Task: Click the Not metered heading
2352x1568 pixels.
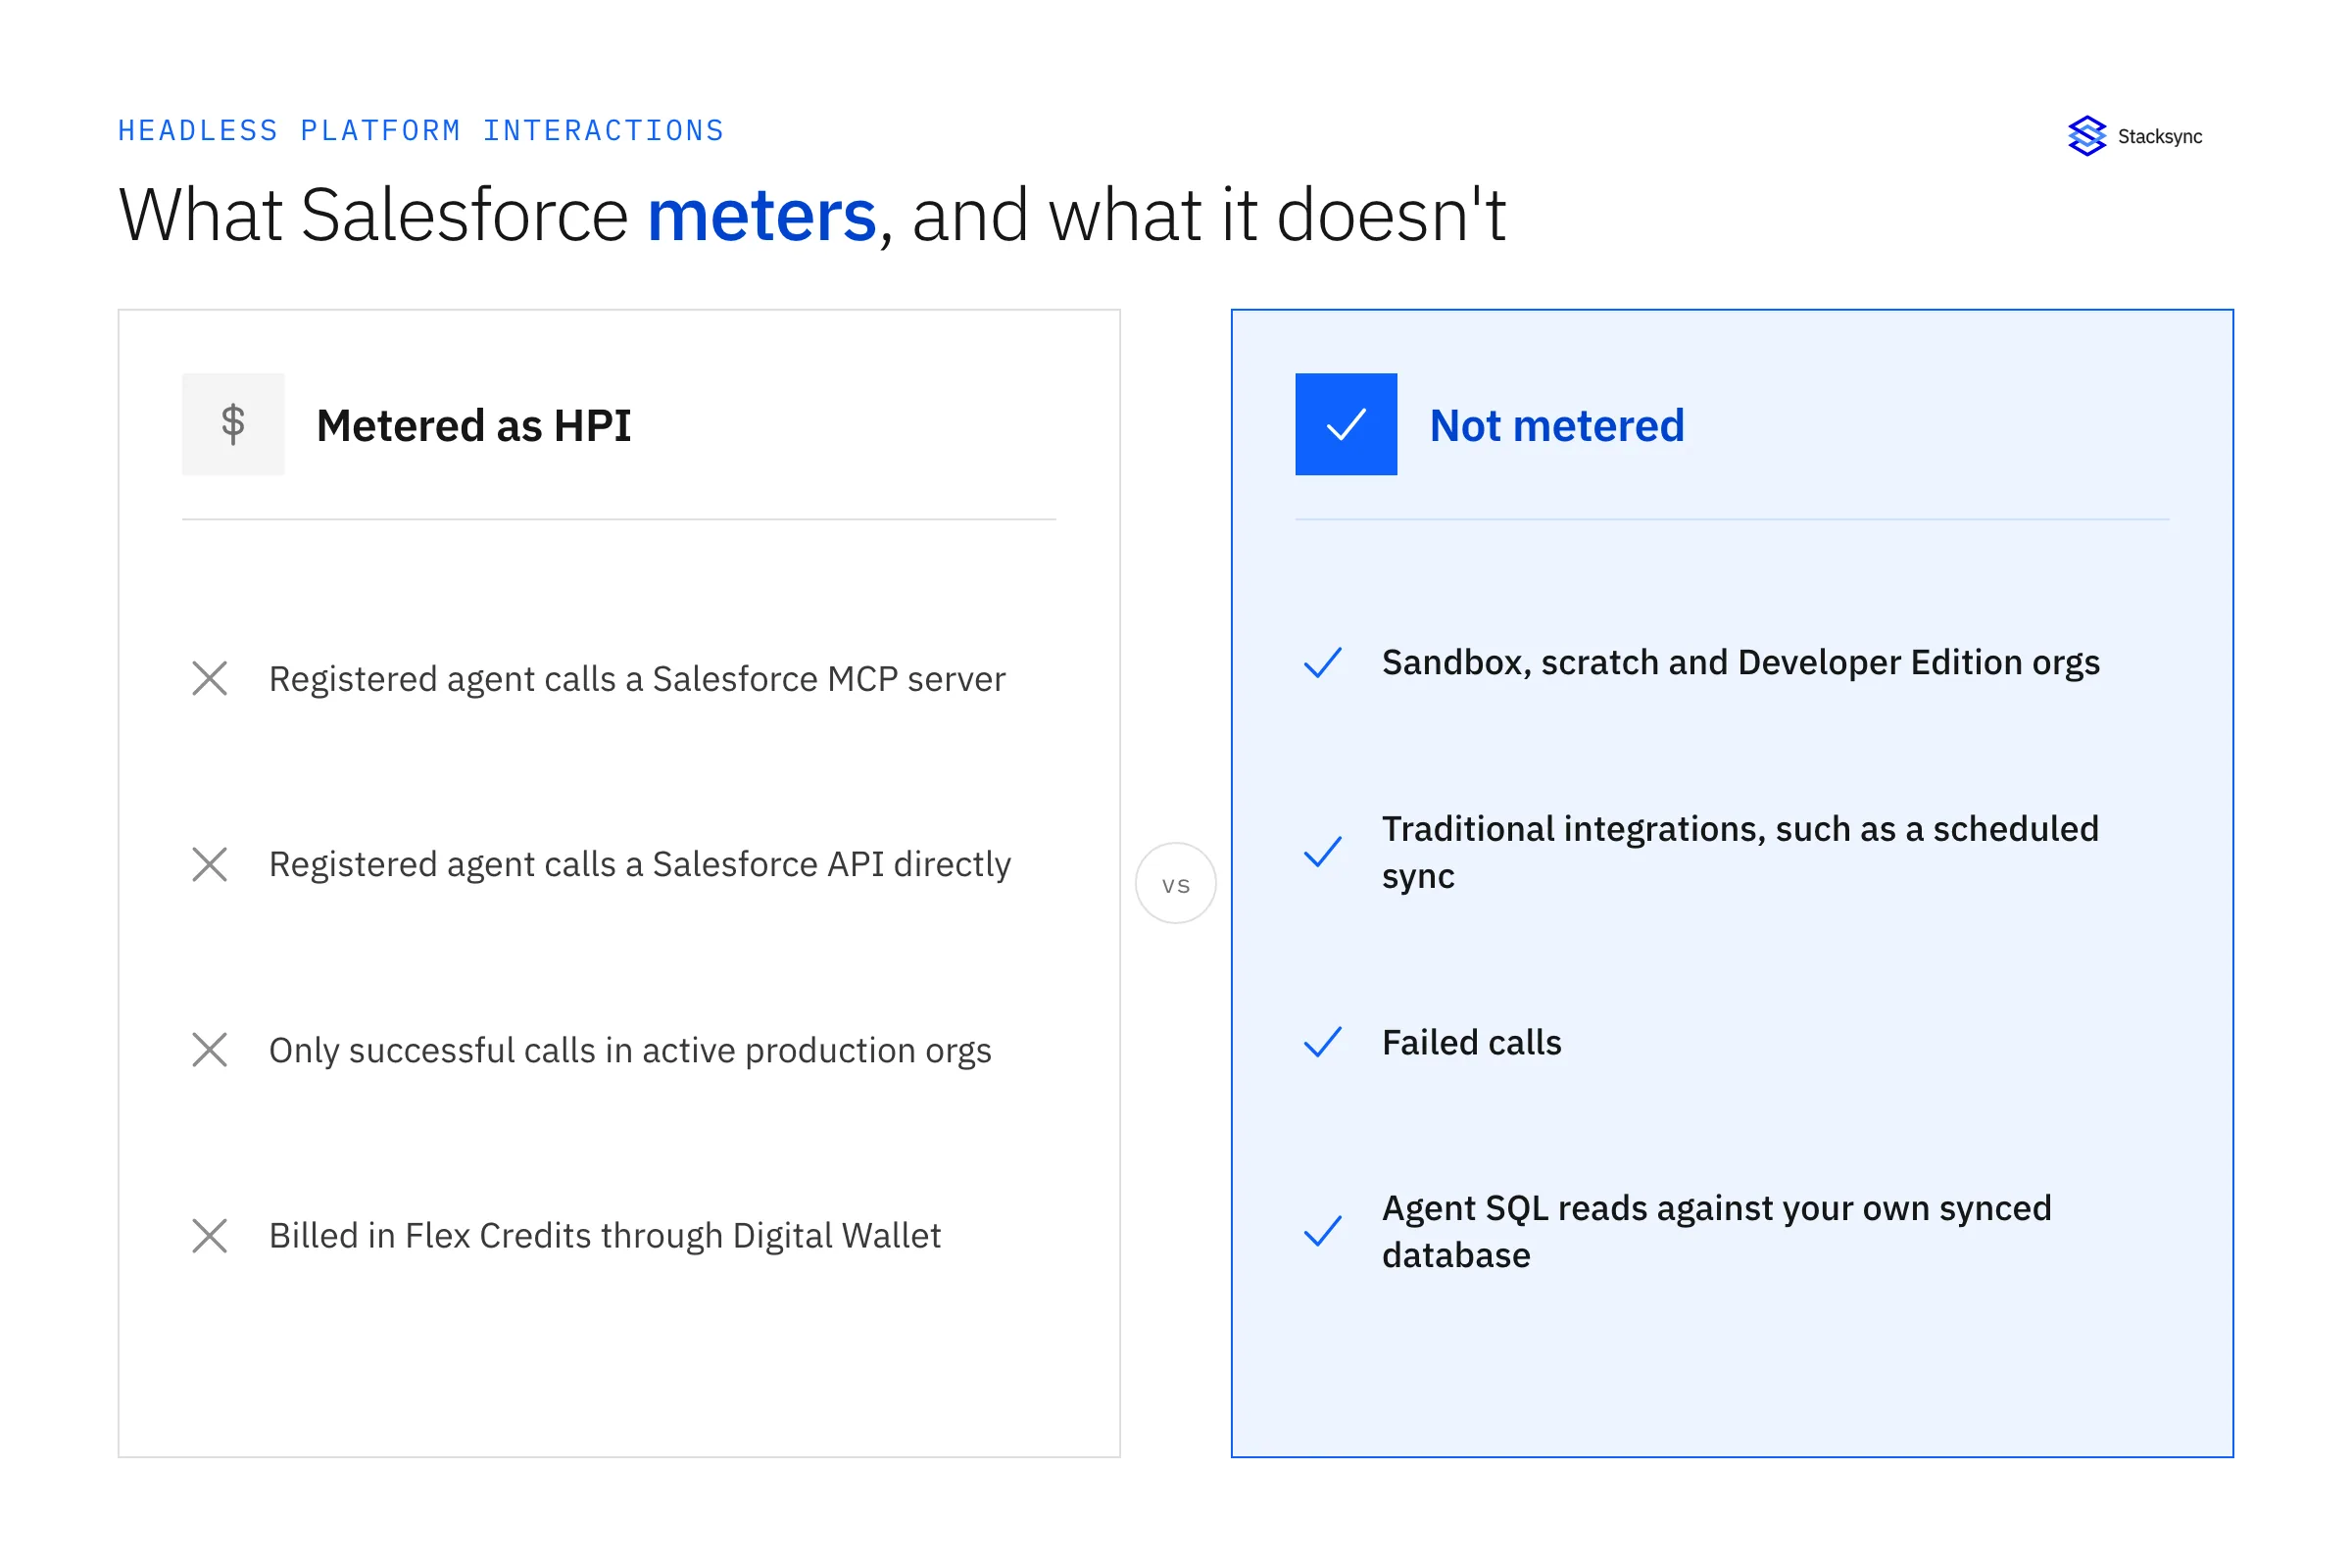Action: [1557, 425]
